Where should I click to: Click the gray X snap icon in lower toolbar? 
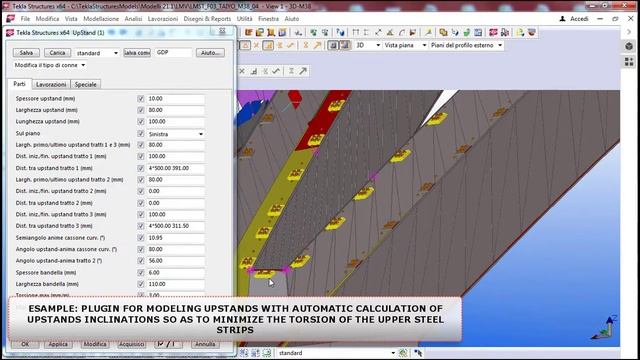242,71
